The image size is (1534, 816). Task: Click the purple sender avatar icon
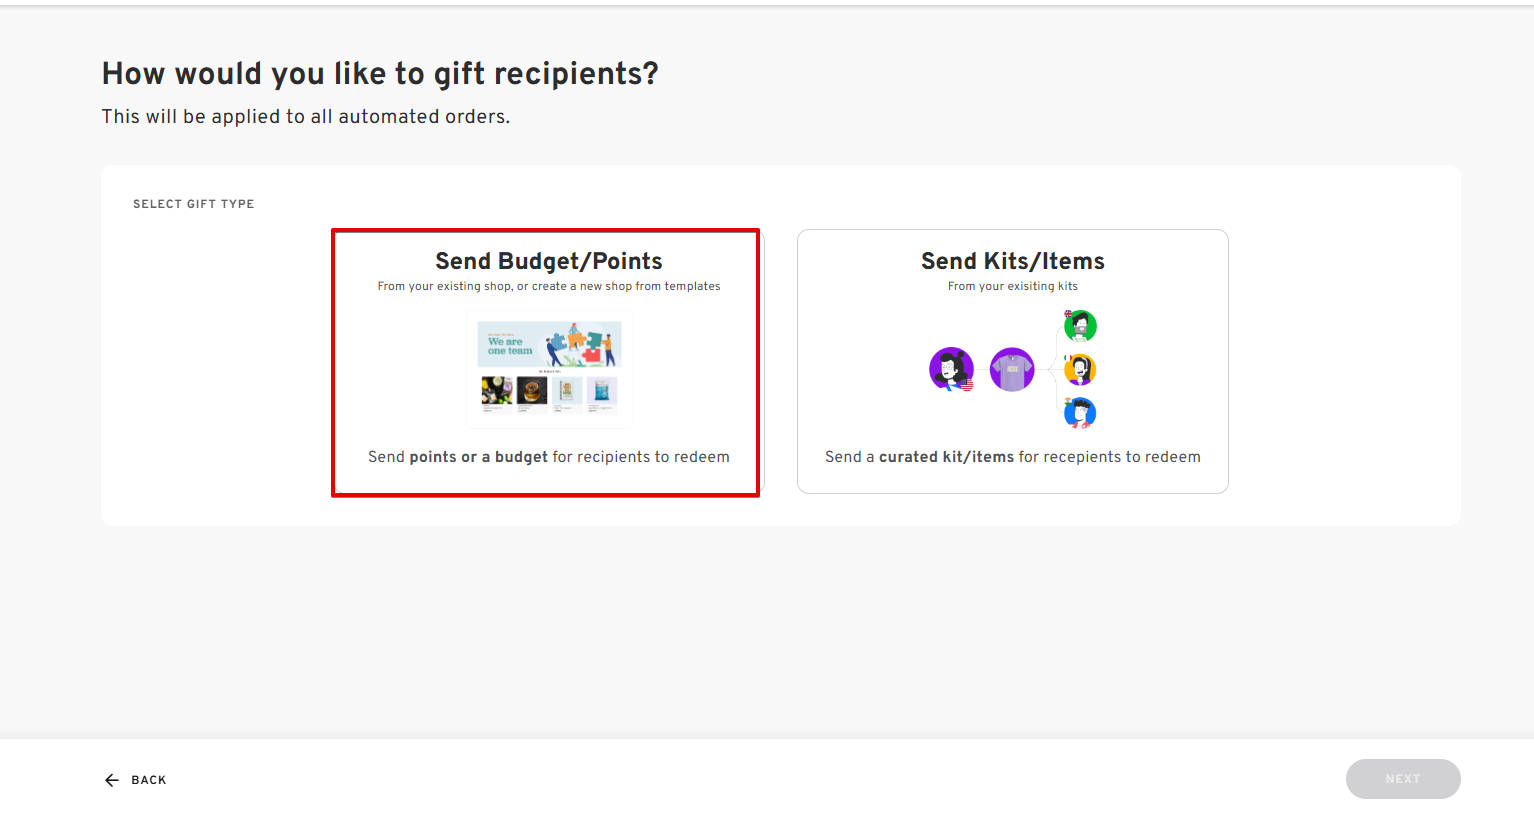click(x=951, y=369)
